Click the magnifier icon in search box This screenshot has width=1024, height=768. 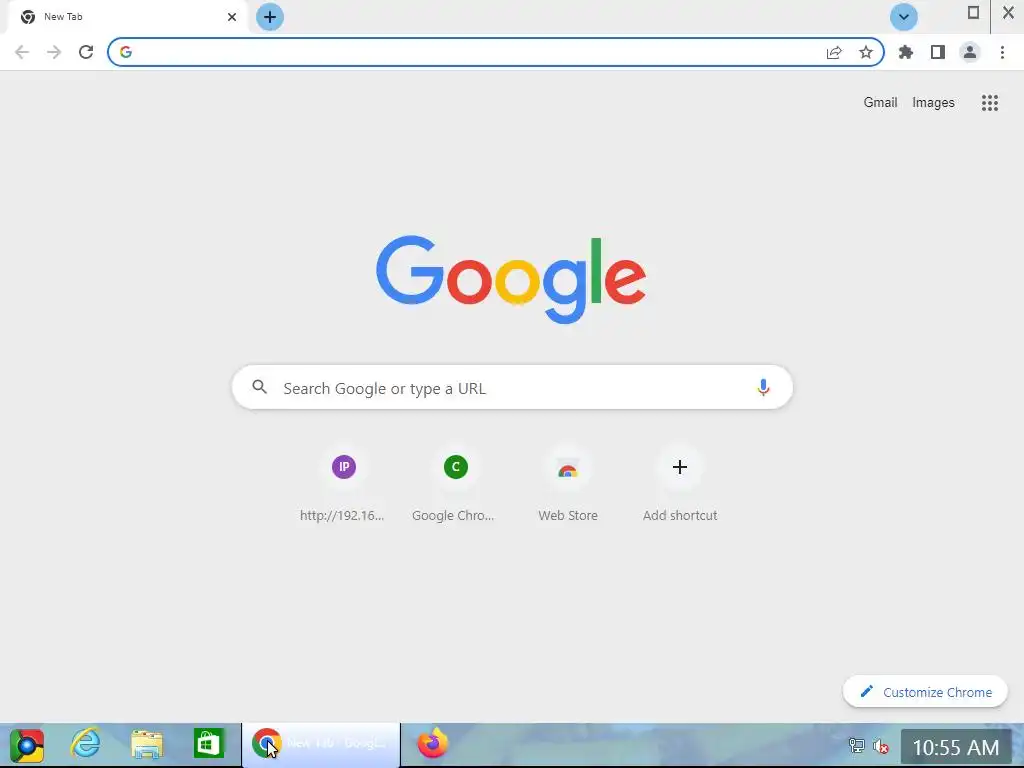pos(260,387)
